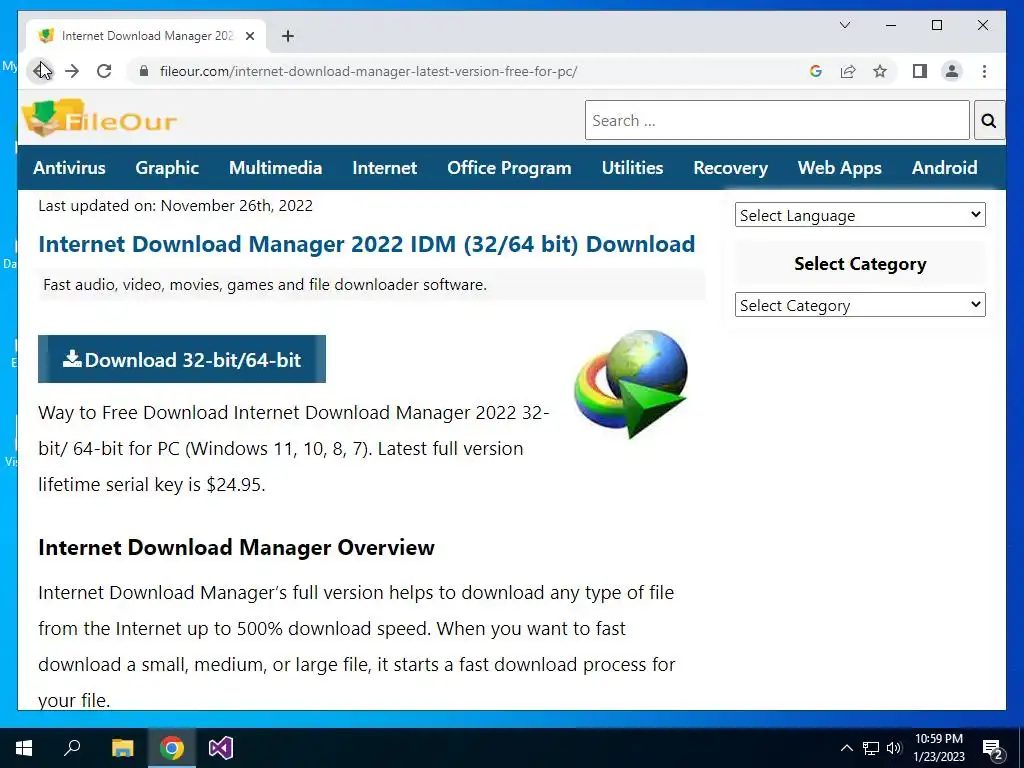Open Visual Studio from taskbar
Screen dimensions: 1024x768
(221, 748)
